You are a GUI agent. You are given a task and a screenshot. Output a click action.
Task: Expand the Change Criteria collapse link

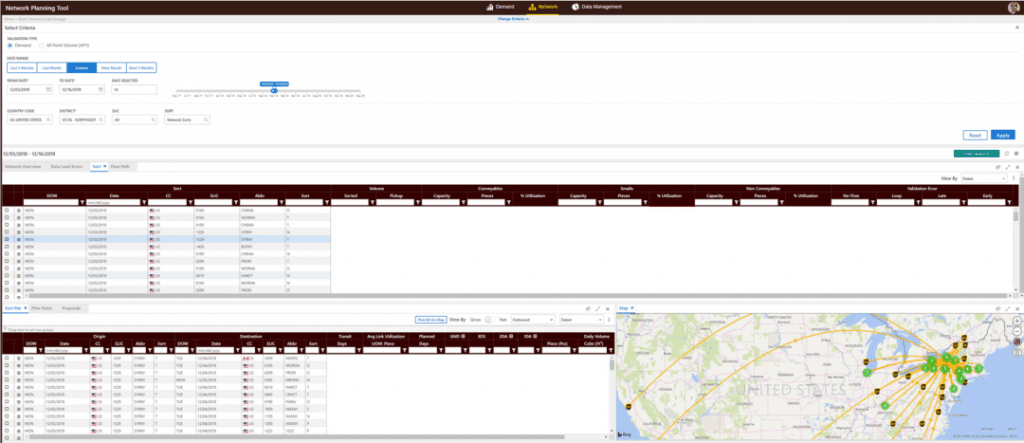click(x=514, y=19)
